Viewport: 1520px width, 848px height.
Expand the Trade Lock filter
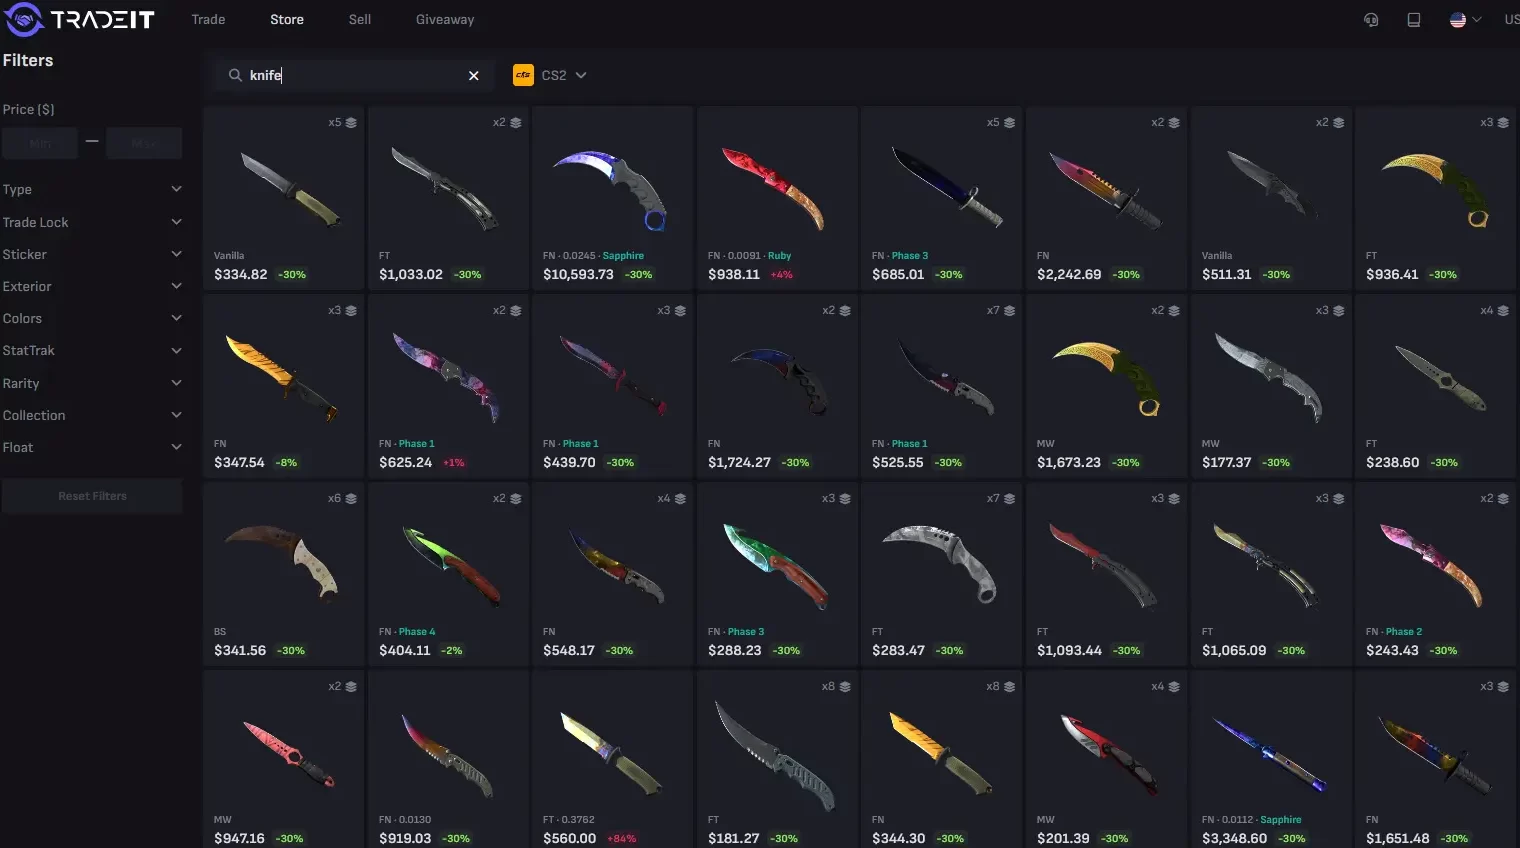click(92, 222)
